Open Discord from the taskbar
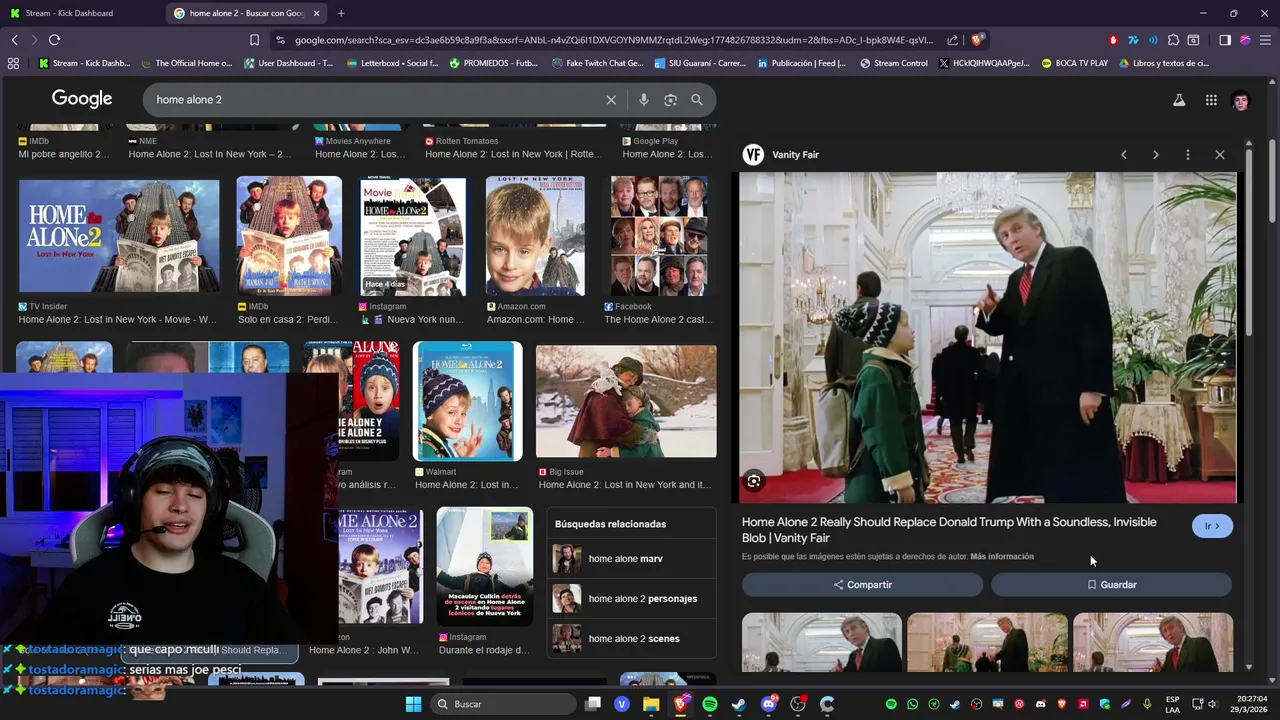The width and height of the screenshot is (1280, 720). coord(768,704)
